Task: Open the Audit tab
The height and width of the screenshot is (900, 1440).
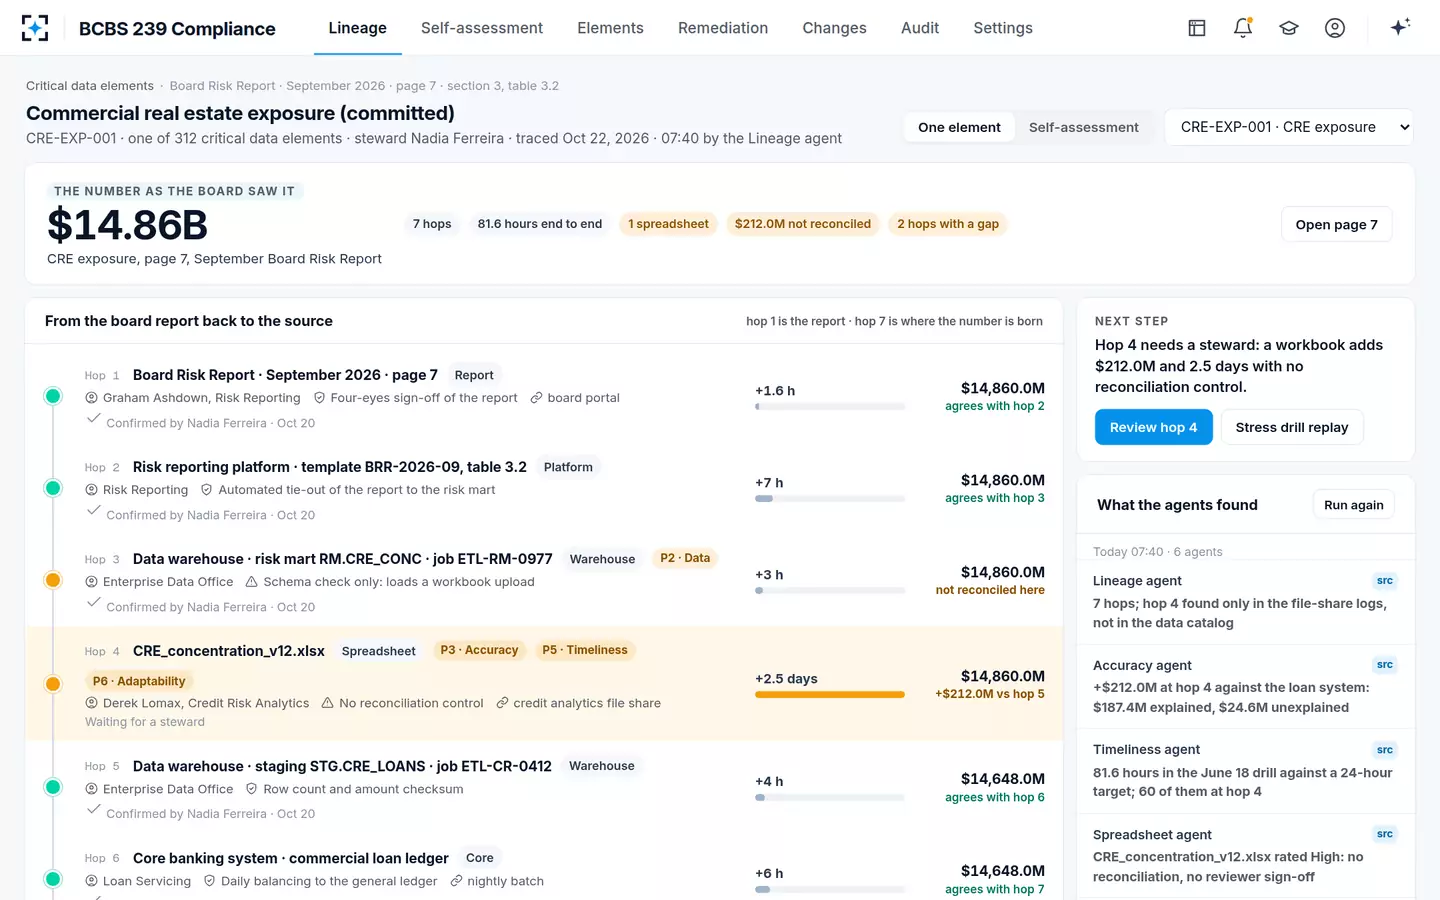Action: [920, 28]
